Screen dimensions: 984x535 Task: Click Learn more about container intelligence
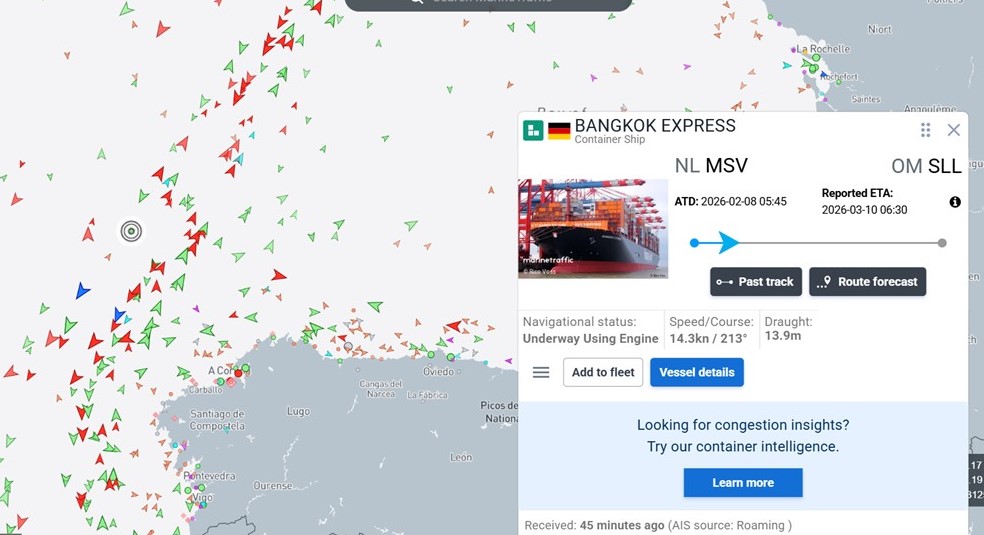[x=743, y=482]
